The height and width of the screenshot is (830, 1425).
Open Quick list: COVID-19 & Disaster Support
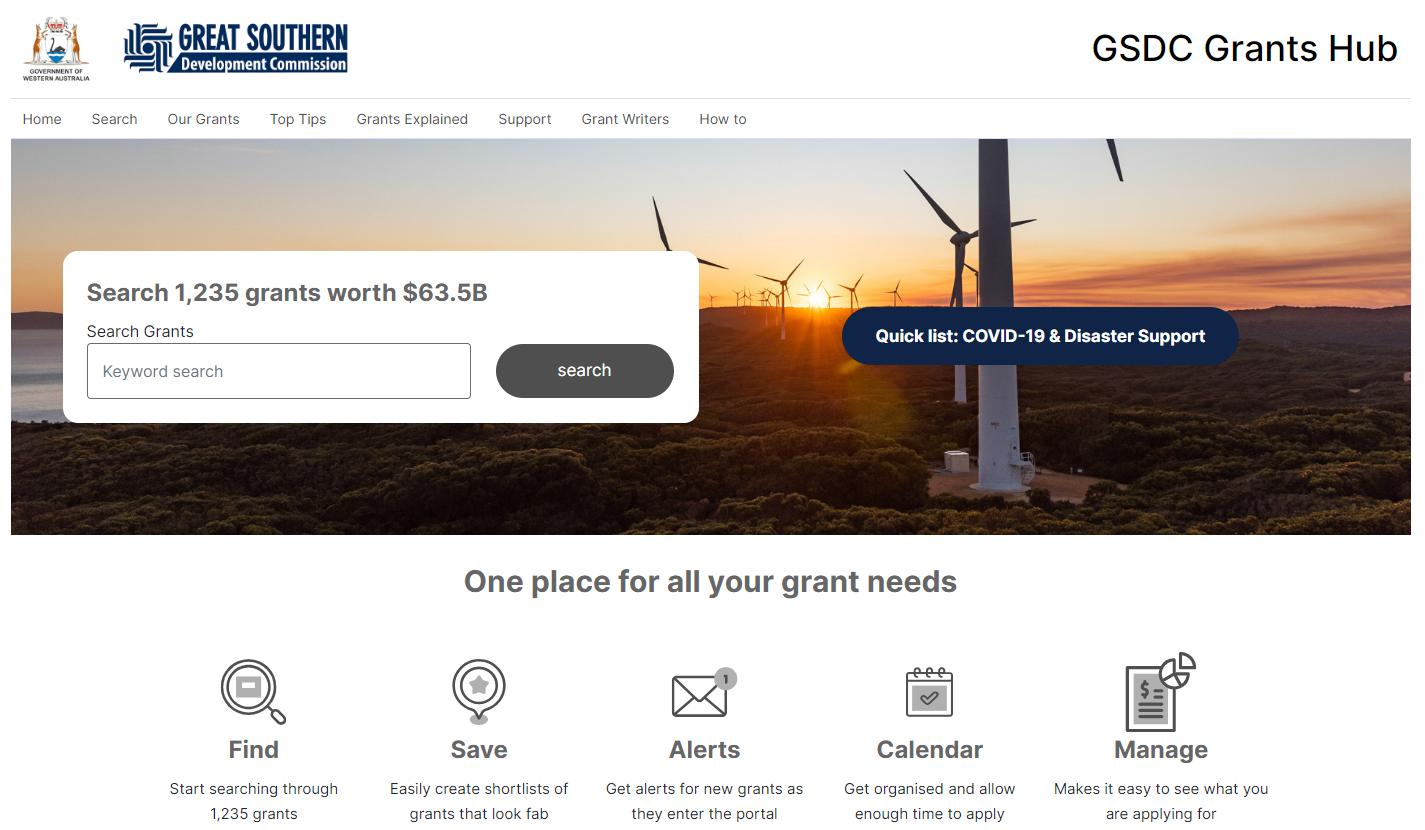tap(1040, 336)
